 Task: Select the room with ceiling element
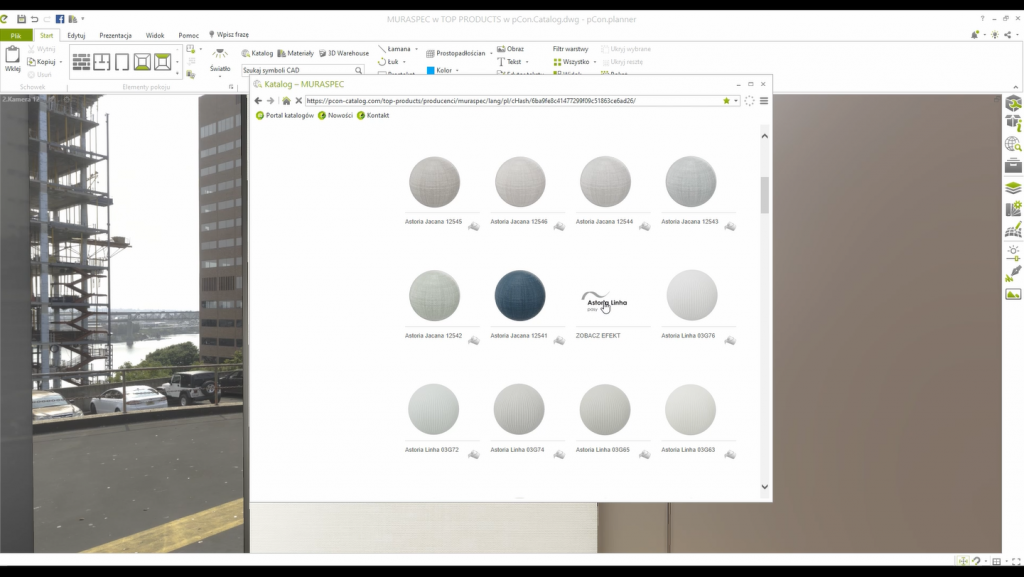[163, 62]
